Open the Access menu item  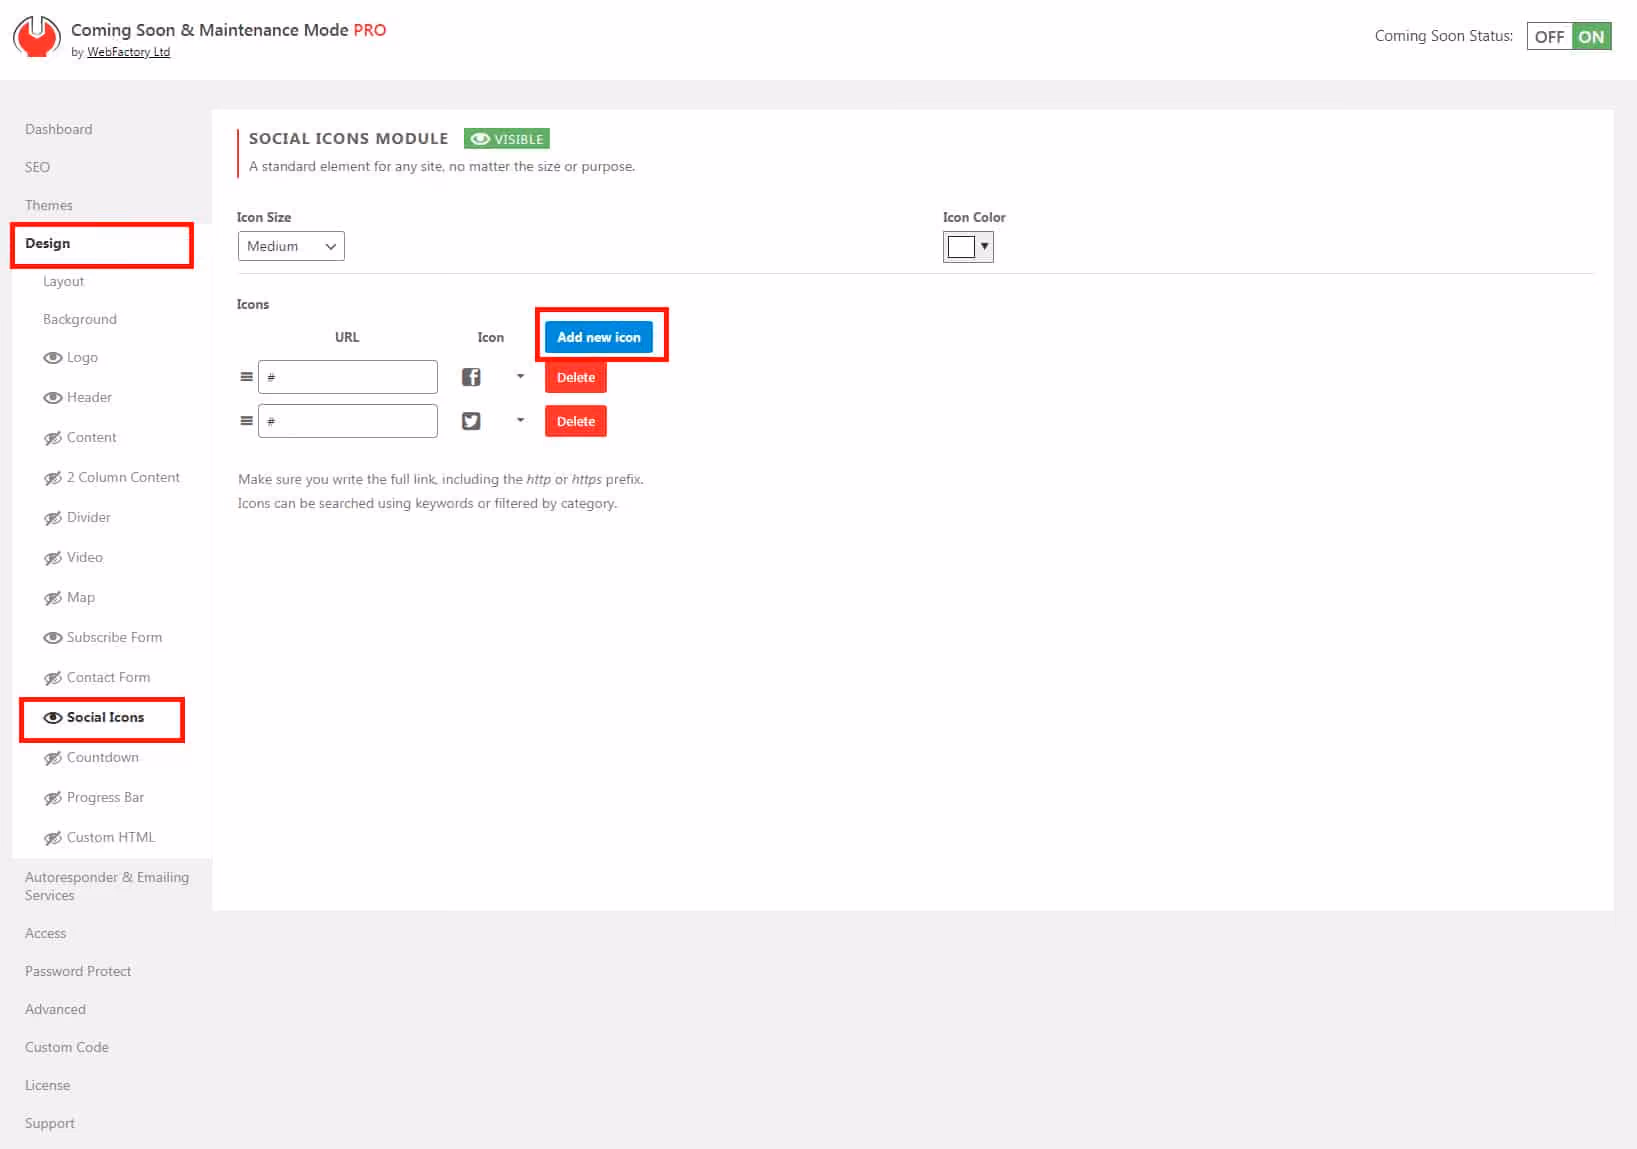point(46,933)
